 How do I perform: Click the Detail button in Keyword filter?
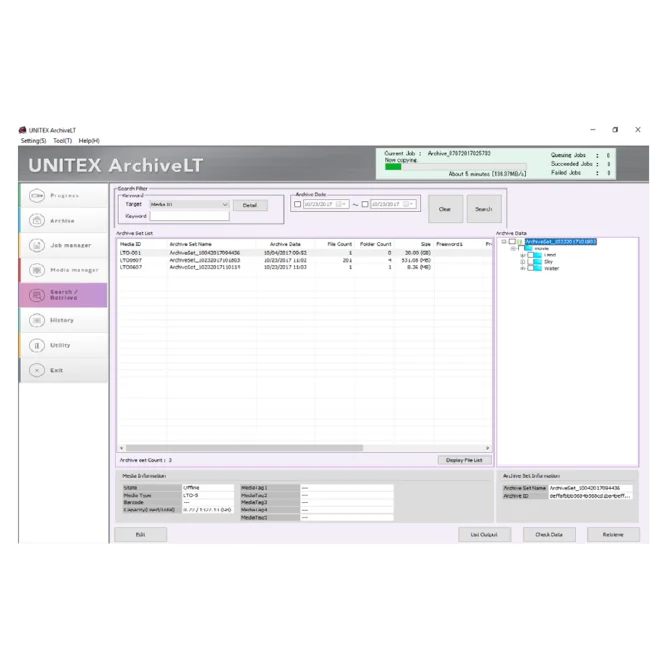250,205
